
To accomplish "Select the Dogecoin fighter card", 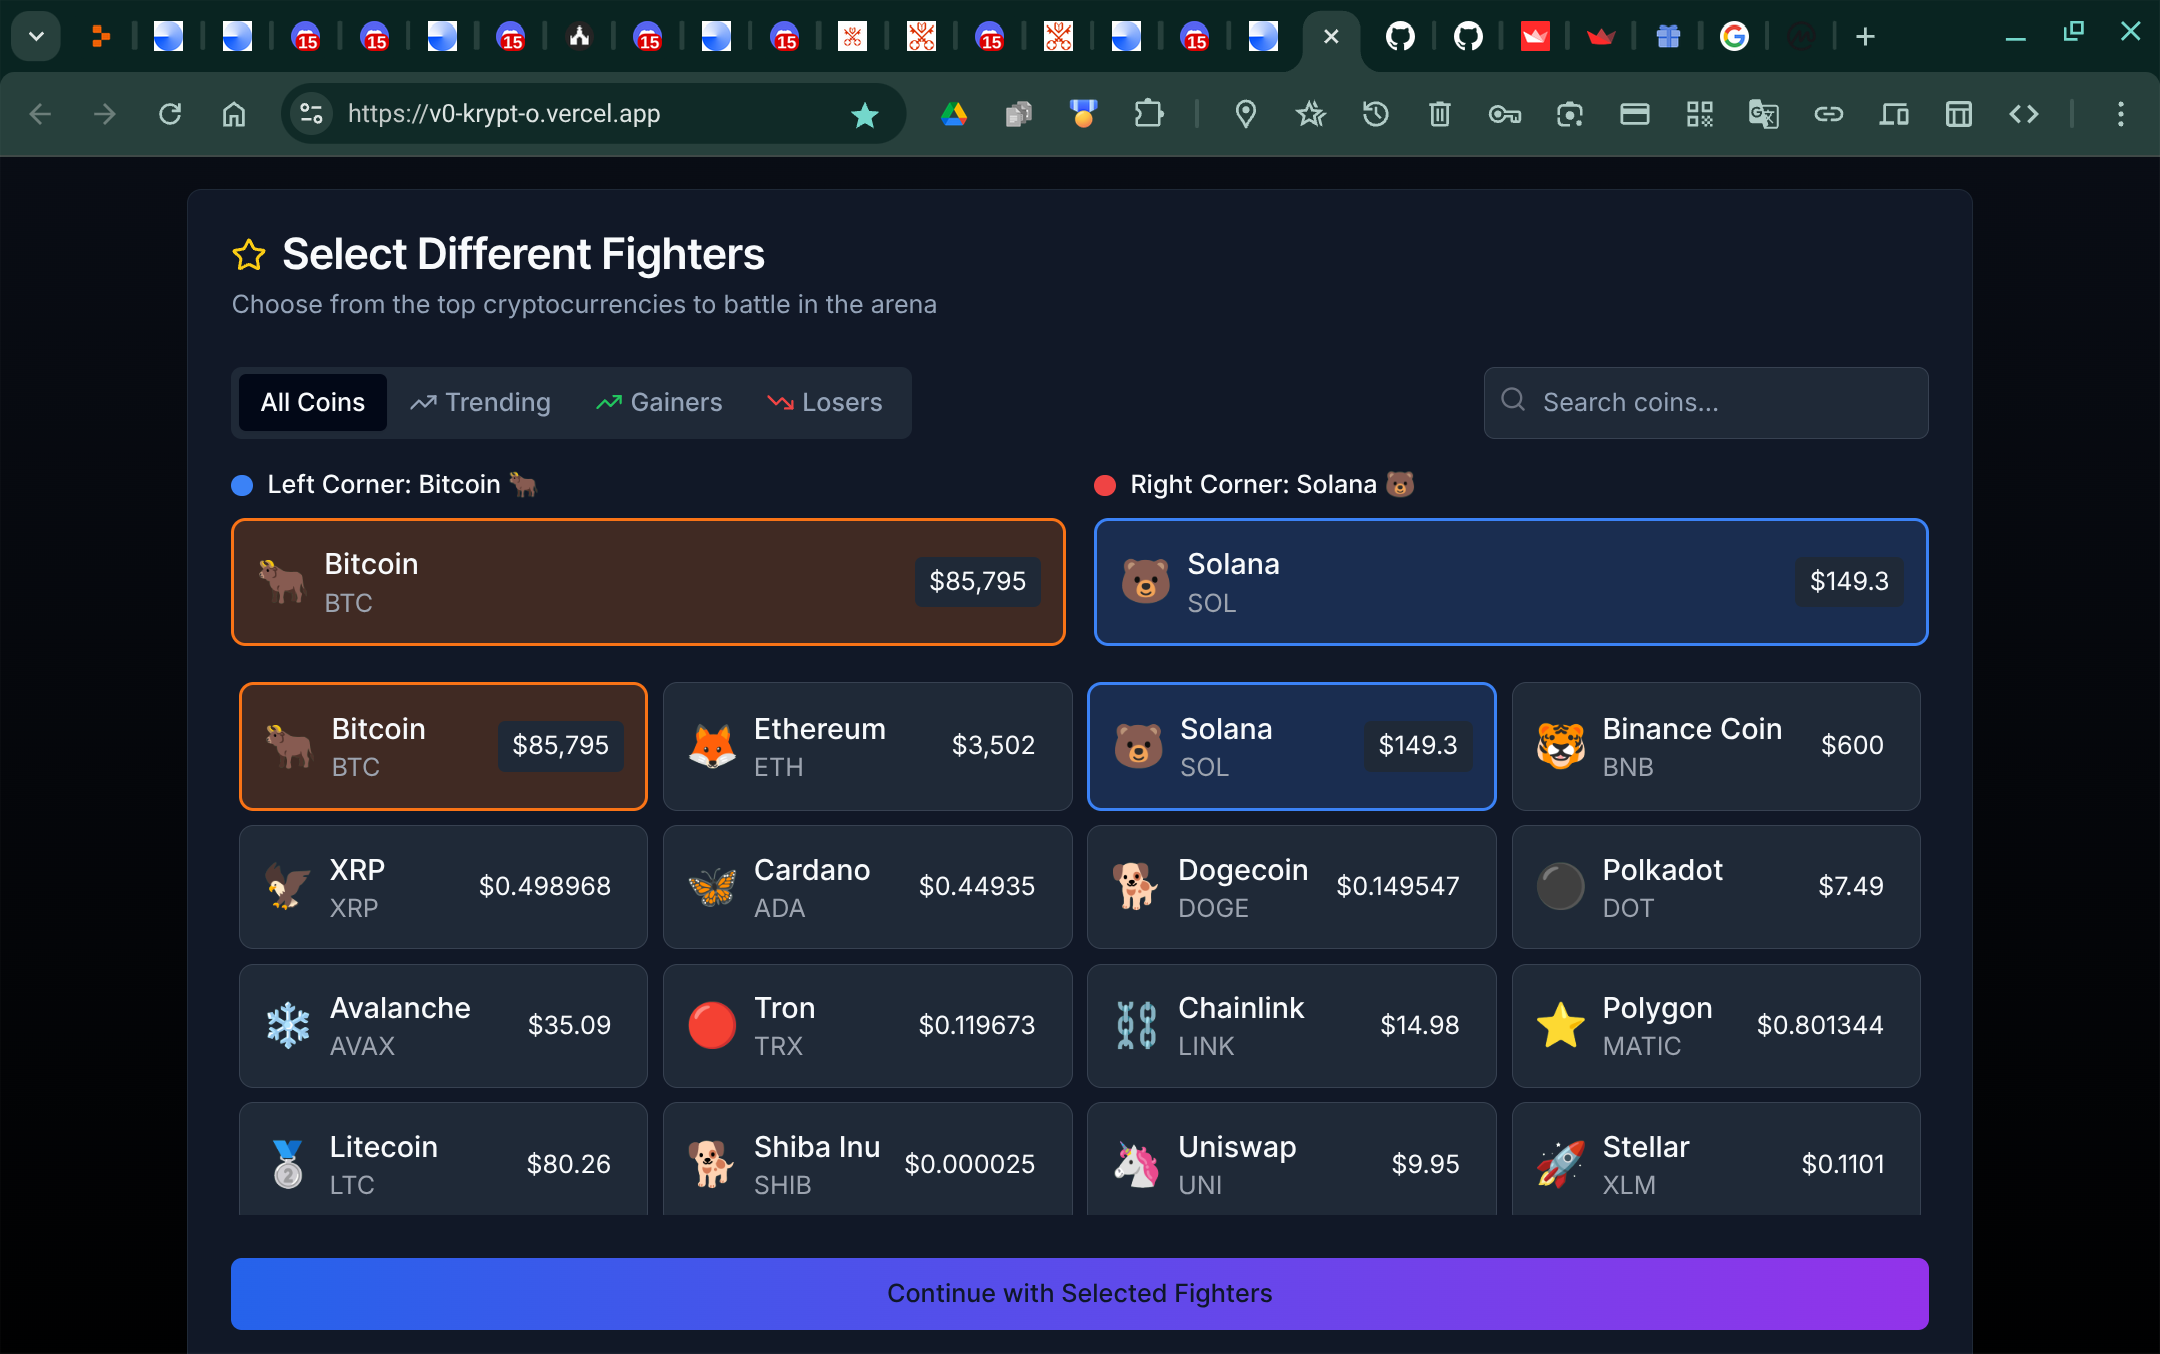I will (1291, 887).
